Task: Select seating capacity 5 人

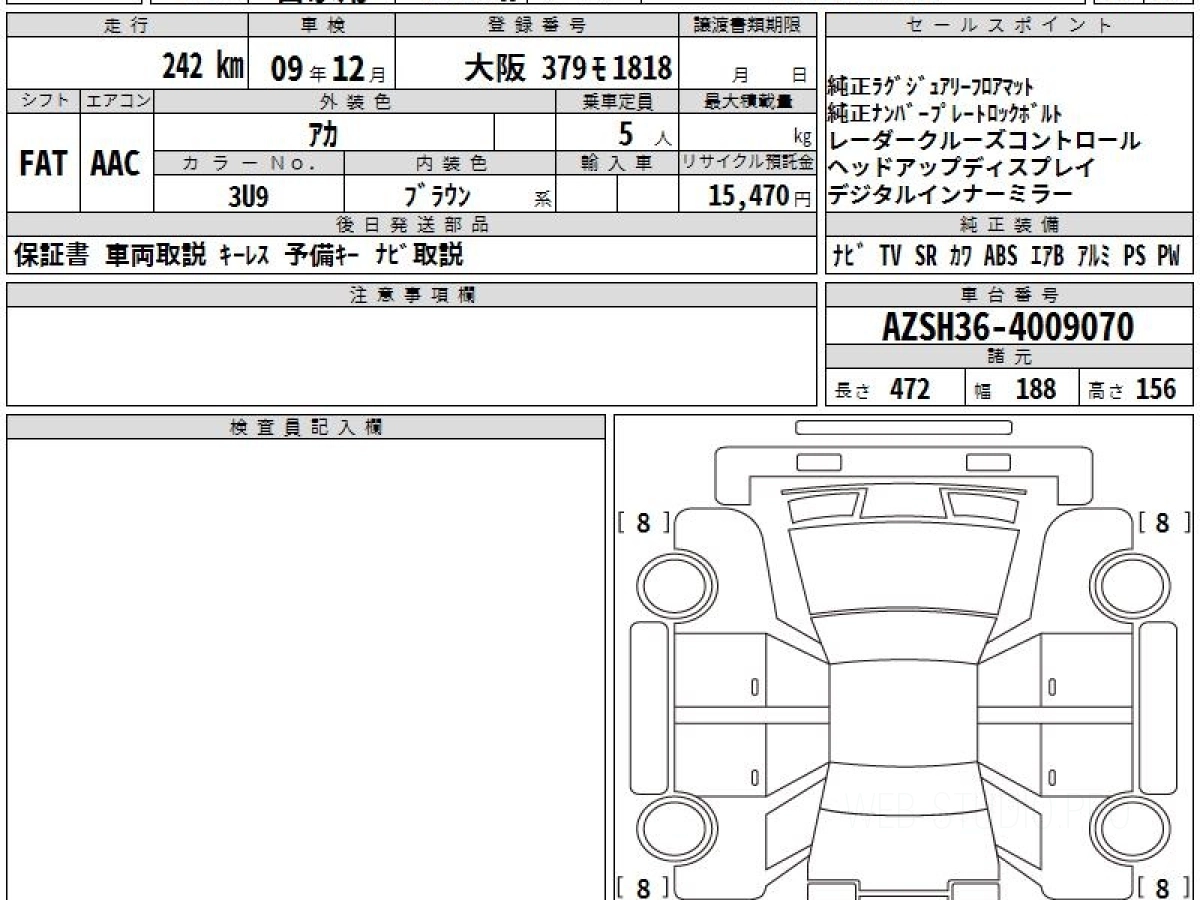Action: [x=646, y=133]
